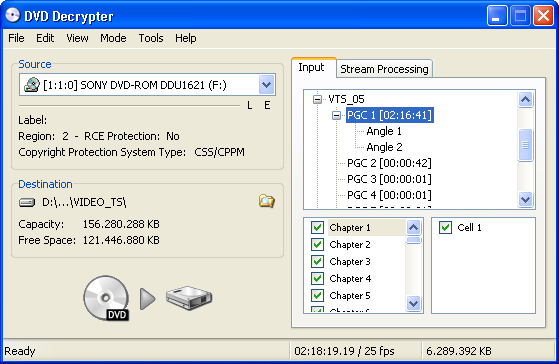Click the L indicator under Source
Screen dimensions: 559x364
[x=250, y=105]
